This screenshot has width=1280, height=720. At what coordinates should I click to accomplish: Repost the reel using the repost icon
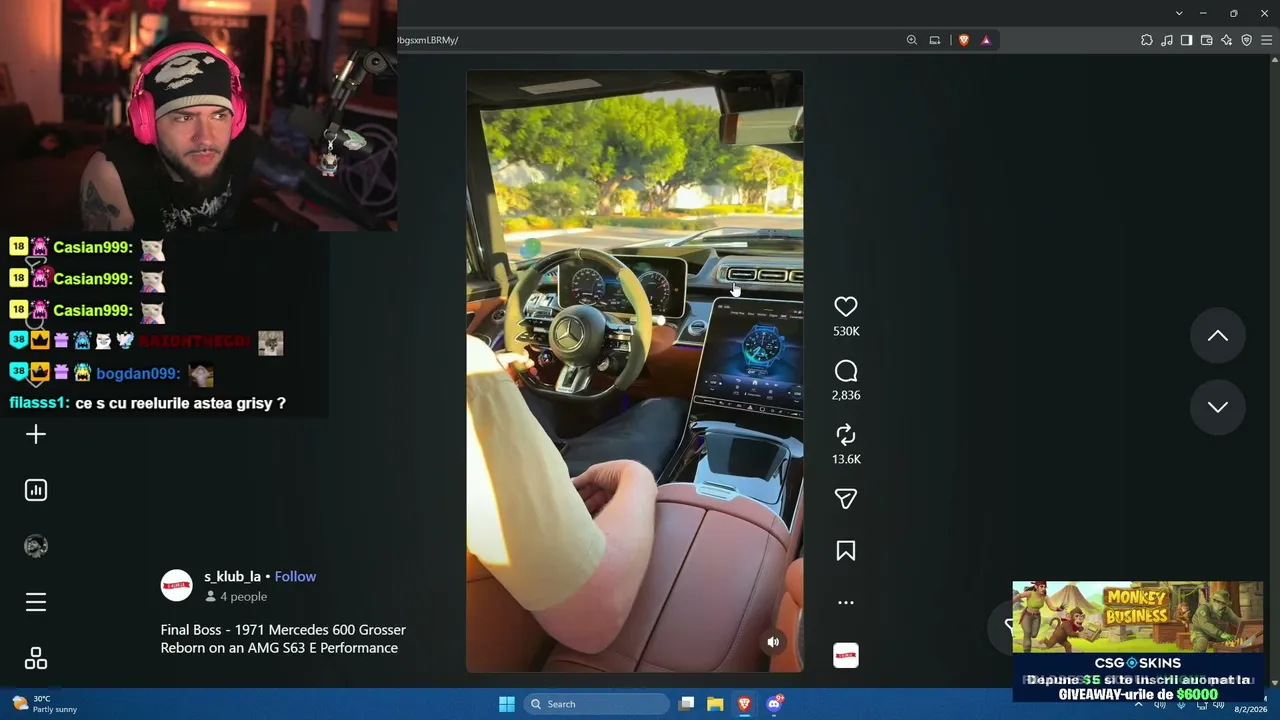[x=846, y=435]
